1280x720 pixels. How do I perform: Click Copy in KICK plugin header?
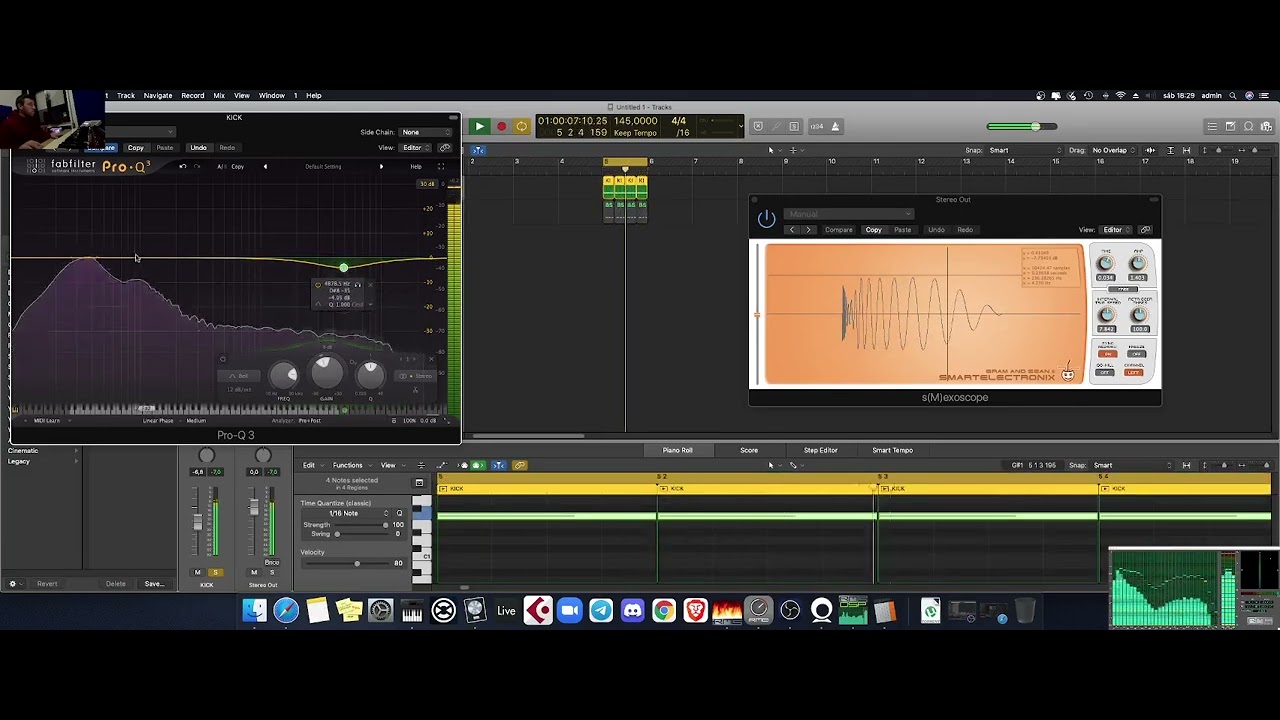[x=135, y=148]
